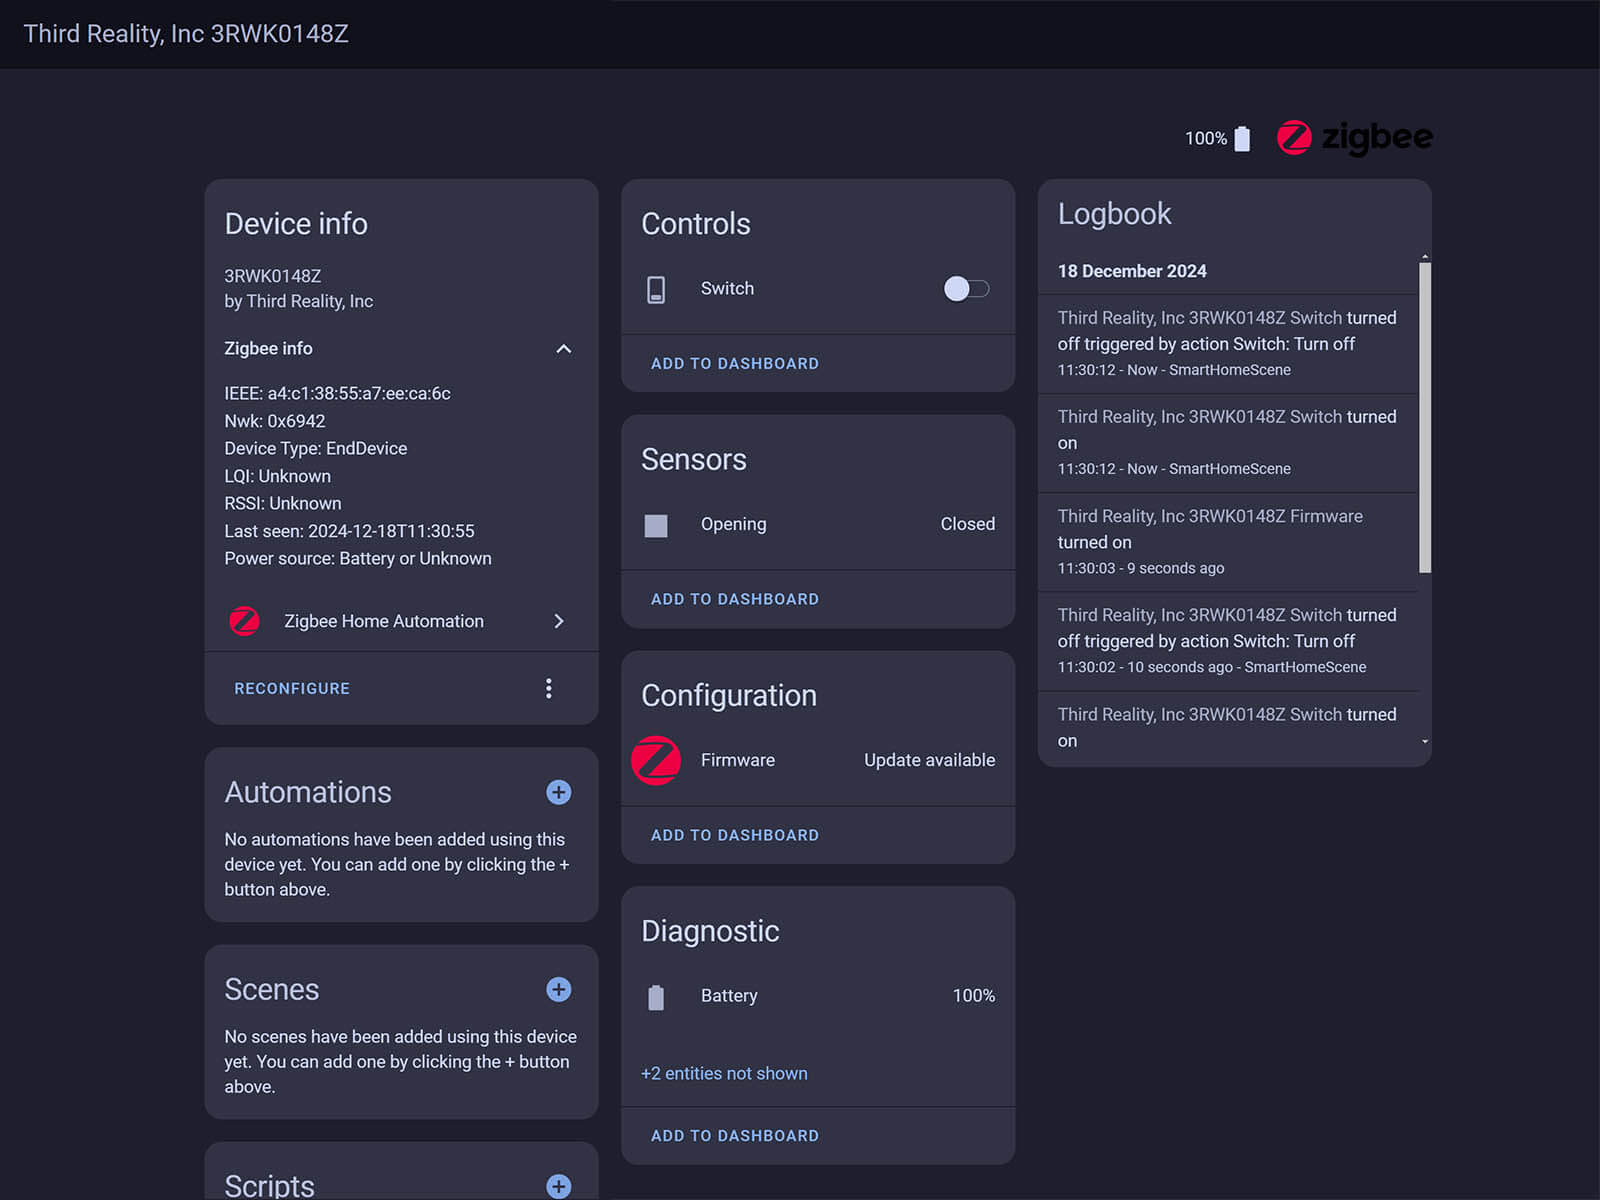Click the battery icon at top right
Screen dimensions: 1600x1200
point(1242,138)
